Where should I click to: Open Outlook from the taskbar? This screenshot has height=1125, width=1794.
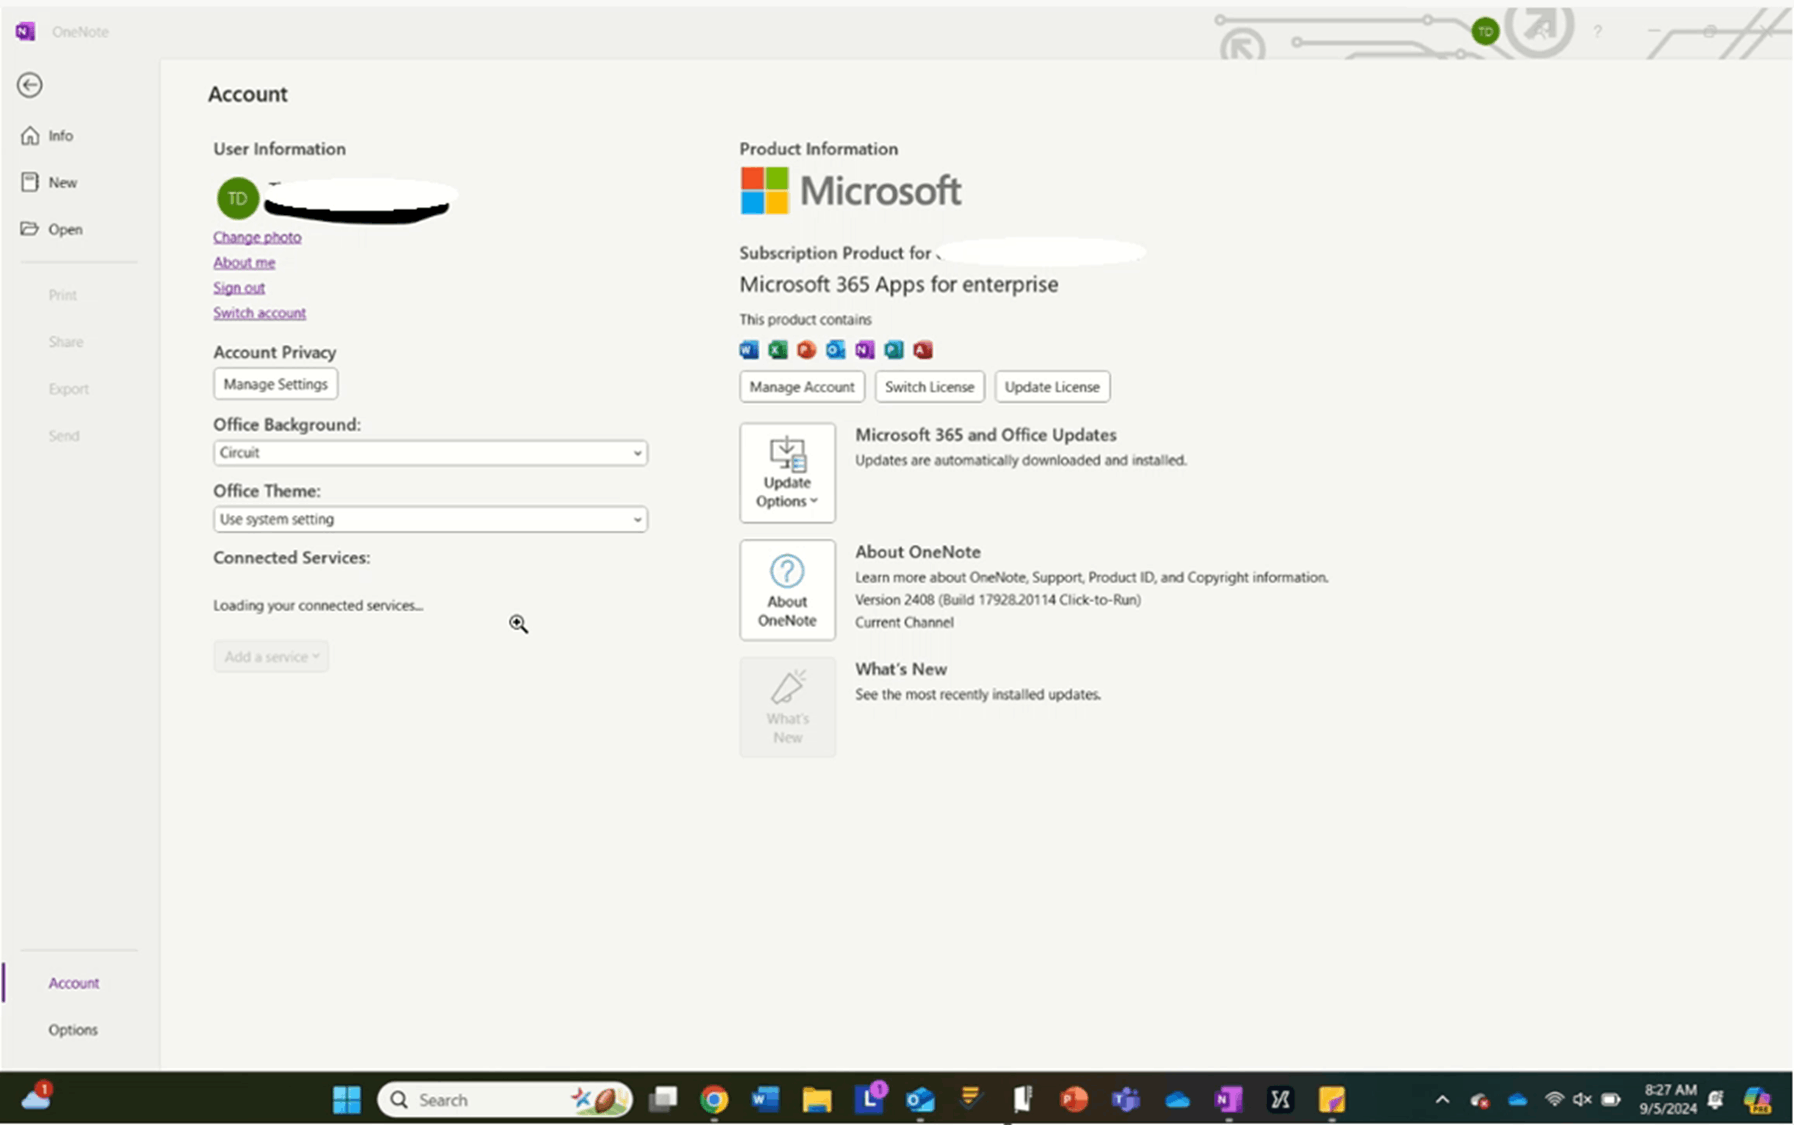click(920, 1099)
